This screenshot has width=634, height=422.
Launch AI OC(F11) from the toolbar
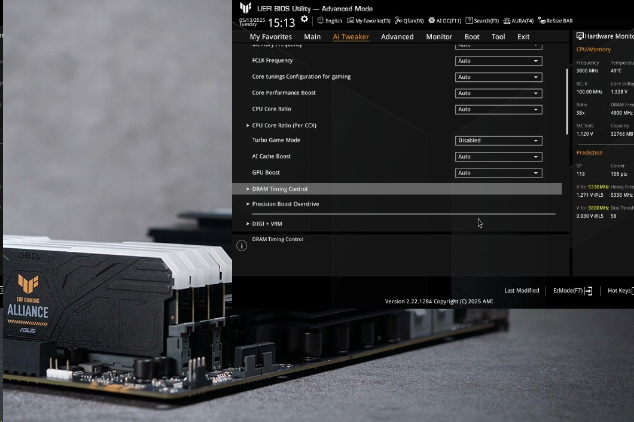point(447,20)
